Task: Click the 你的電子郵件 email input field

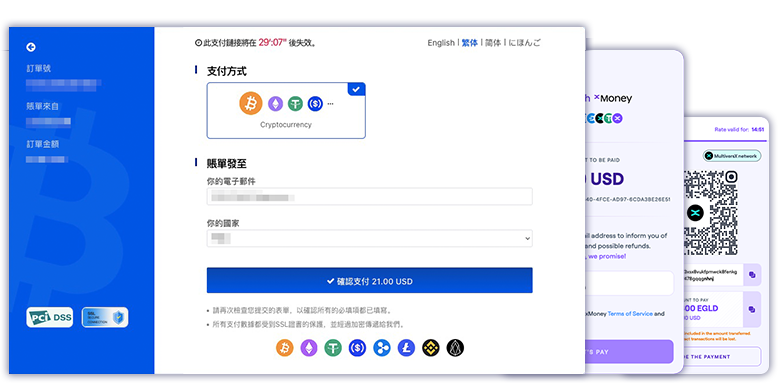Action: (370, 196)
